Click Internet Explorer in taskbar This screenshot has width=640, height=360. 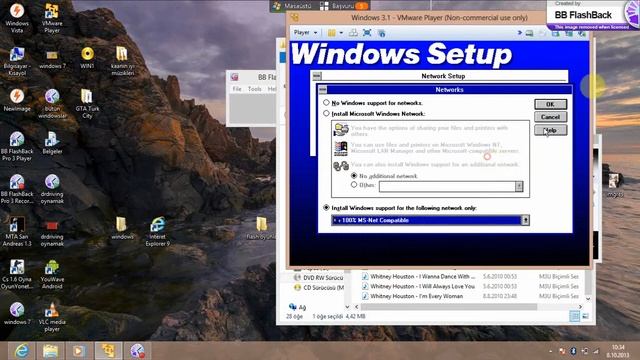coord(21,351)
